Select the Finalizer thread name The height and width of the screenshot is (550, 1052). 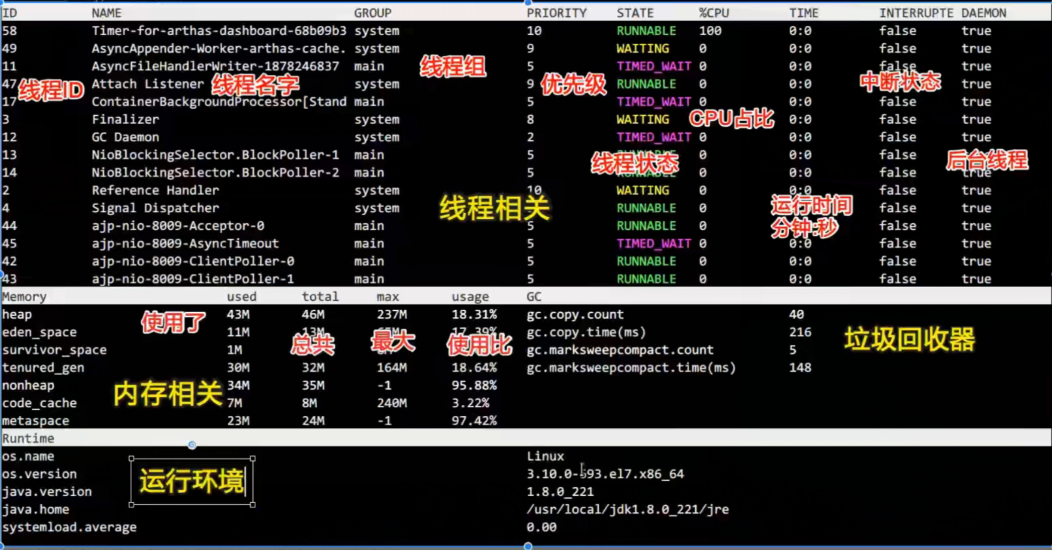pyautogui.click(x=125, y=119)
